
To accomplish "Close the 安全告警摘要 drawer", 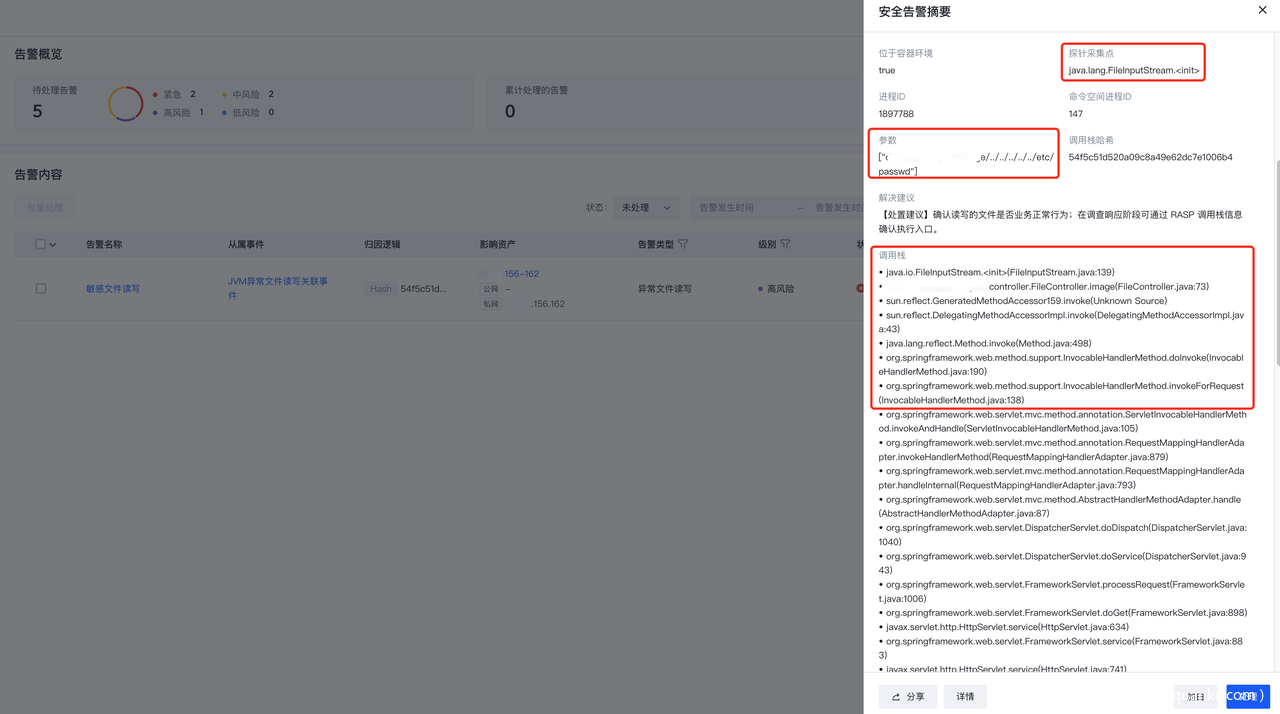I will pos(1262,10).
